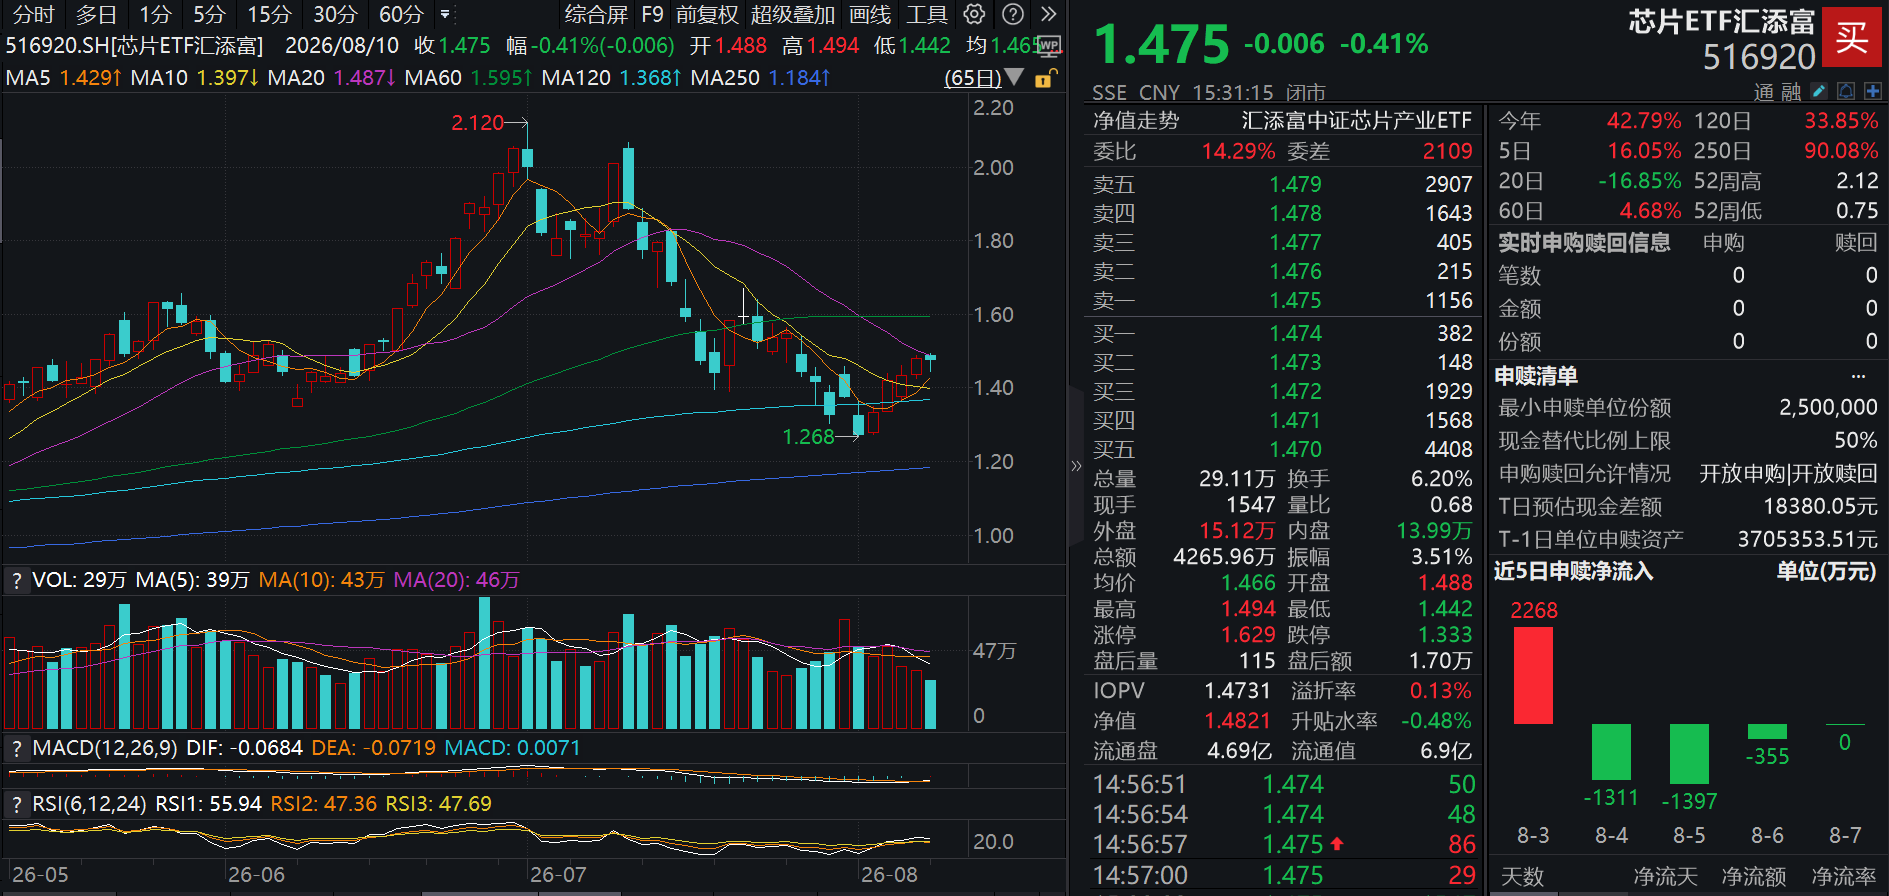The height and width of the screenshot is (896, 1889).
Task: Click the 卖一 price 1.475
Action: coord(1295,300)
